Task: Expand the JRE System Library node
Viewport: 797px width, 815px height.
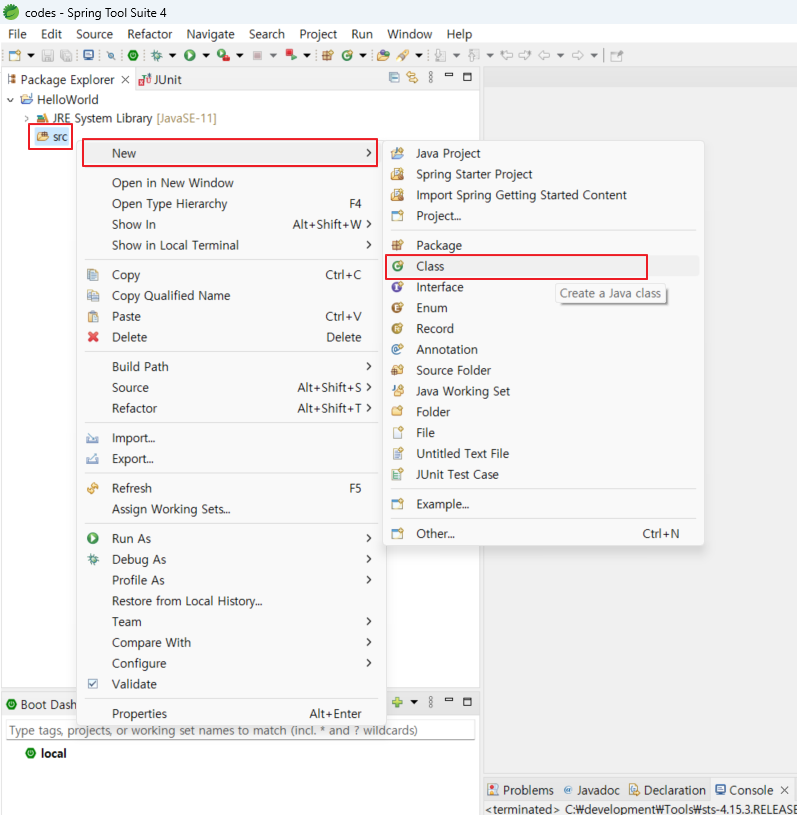Action: coord(26,119)
